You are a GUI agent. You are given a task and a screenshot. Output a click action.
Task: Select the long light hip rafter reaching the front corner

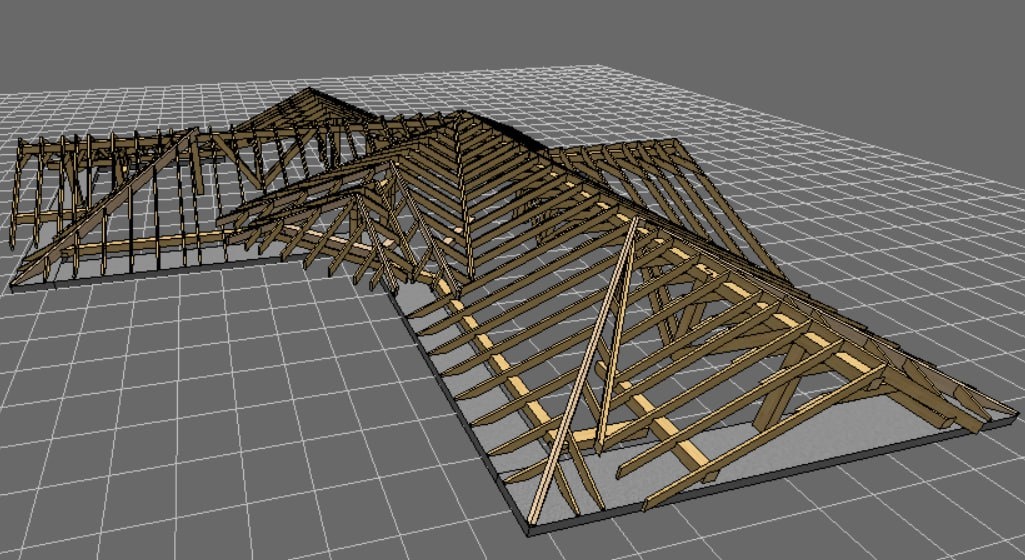coord(582,371)
